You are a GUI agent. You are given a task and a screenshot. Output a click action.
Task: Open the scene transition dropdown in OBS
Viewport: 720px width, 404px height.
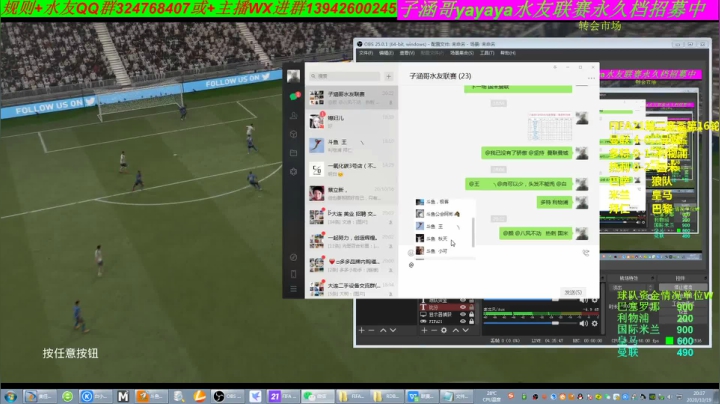pos(630,287)
